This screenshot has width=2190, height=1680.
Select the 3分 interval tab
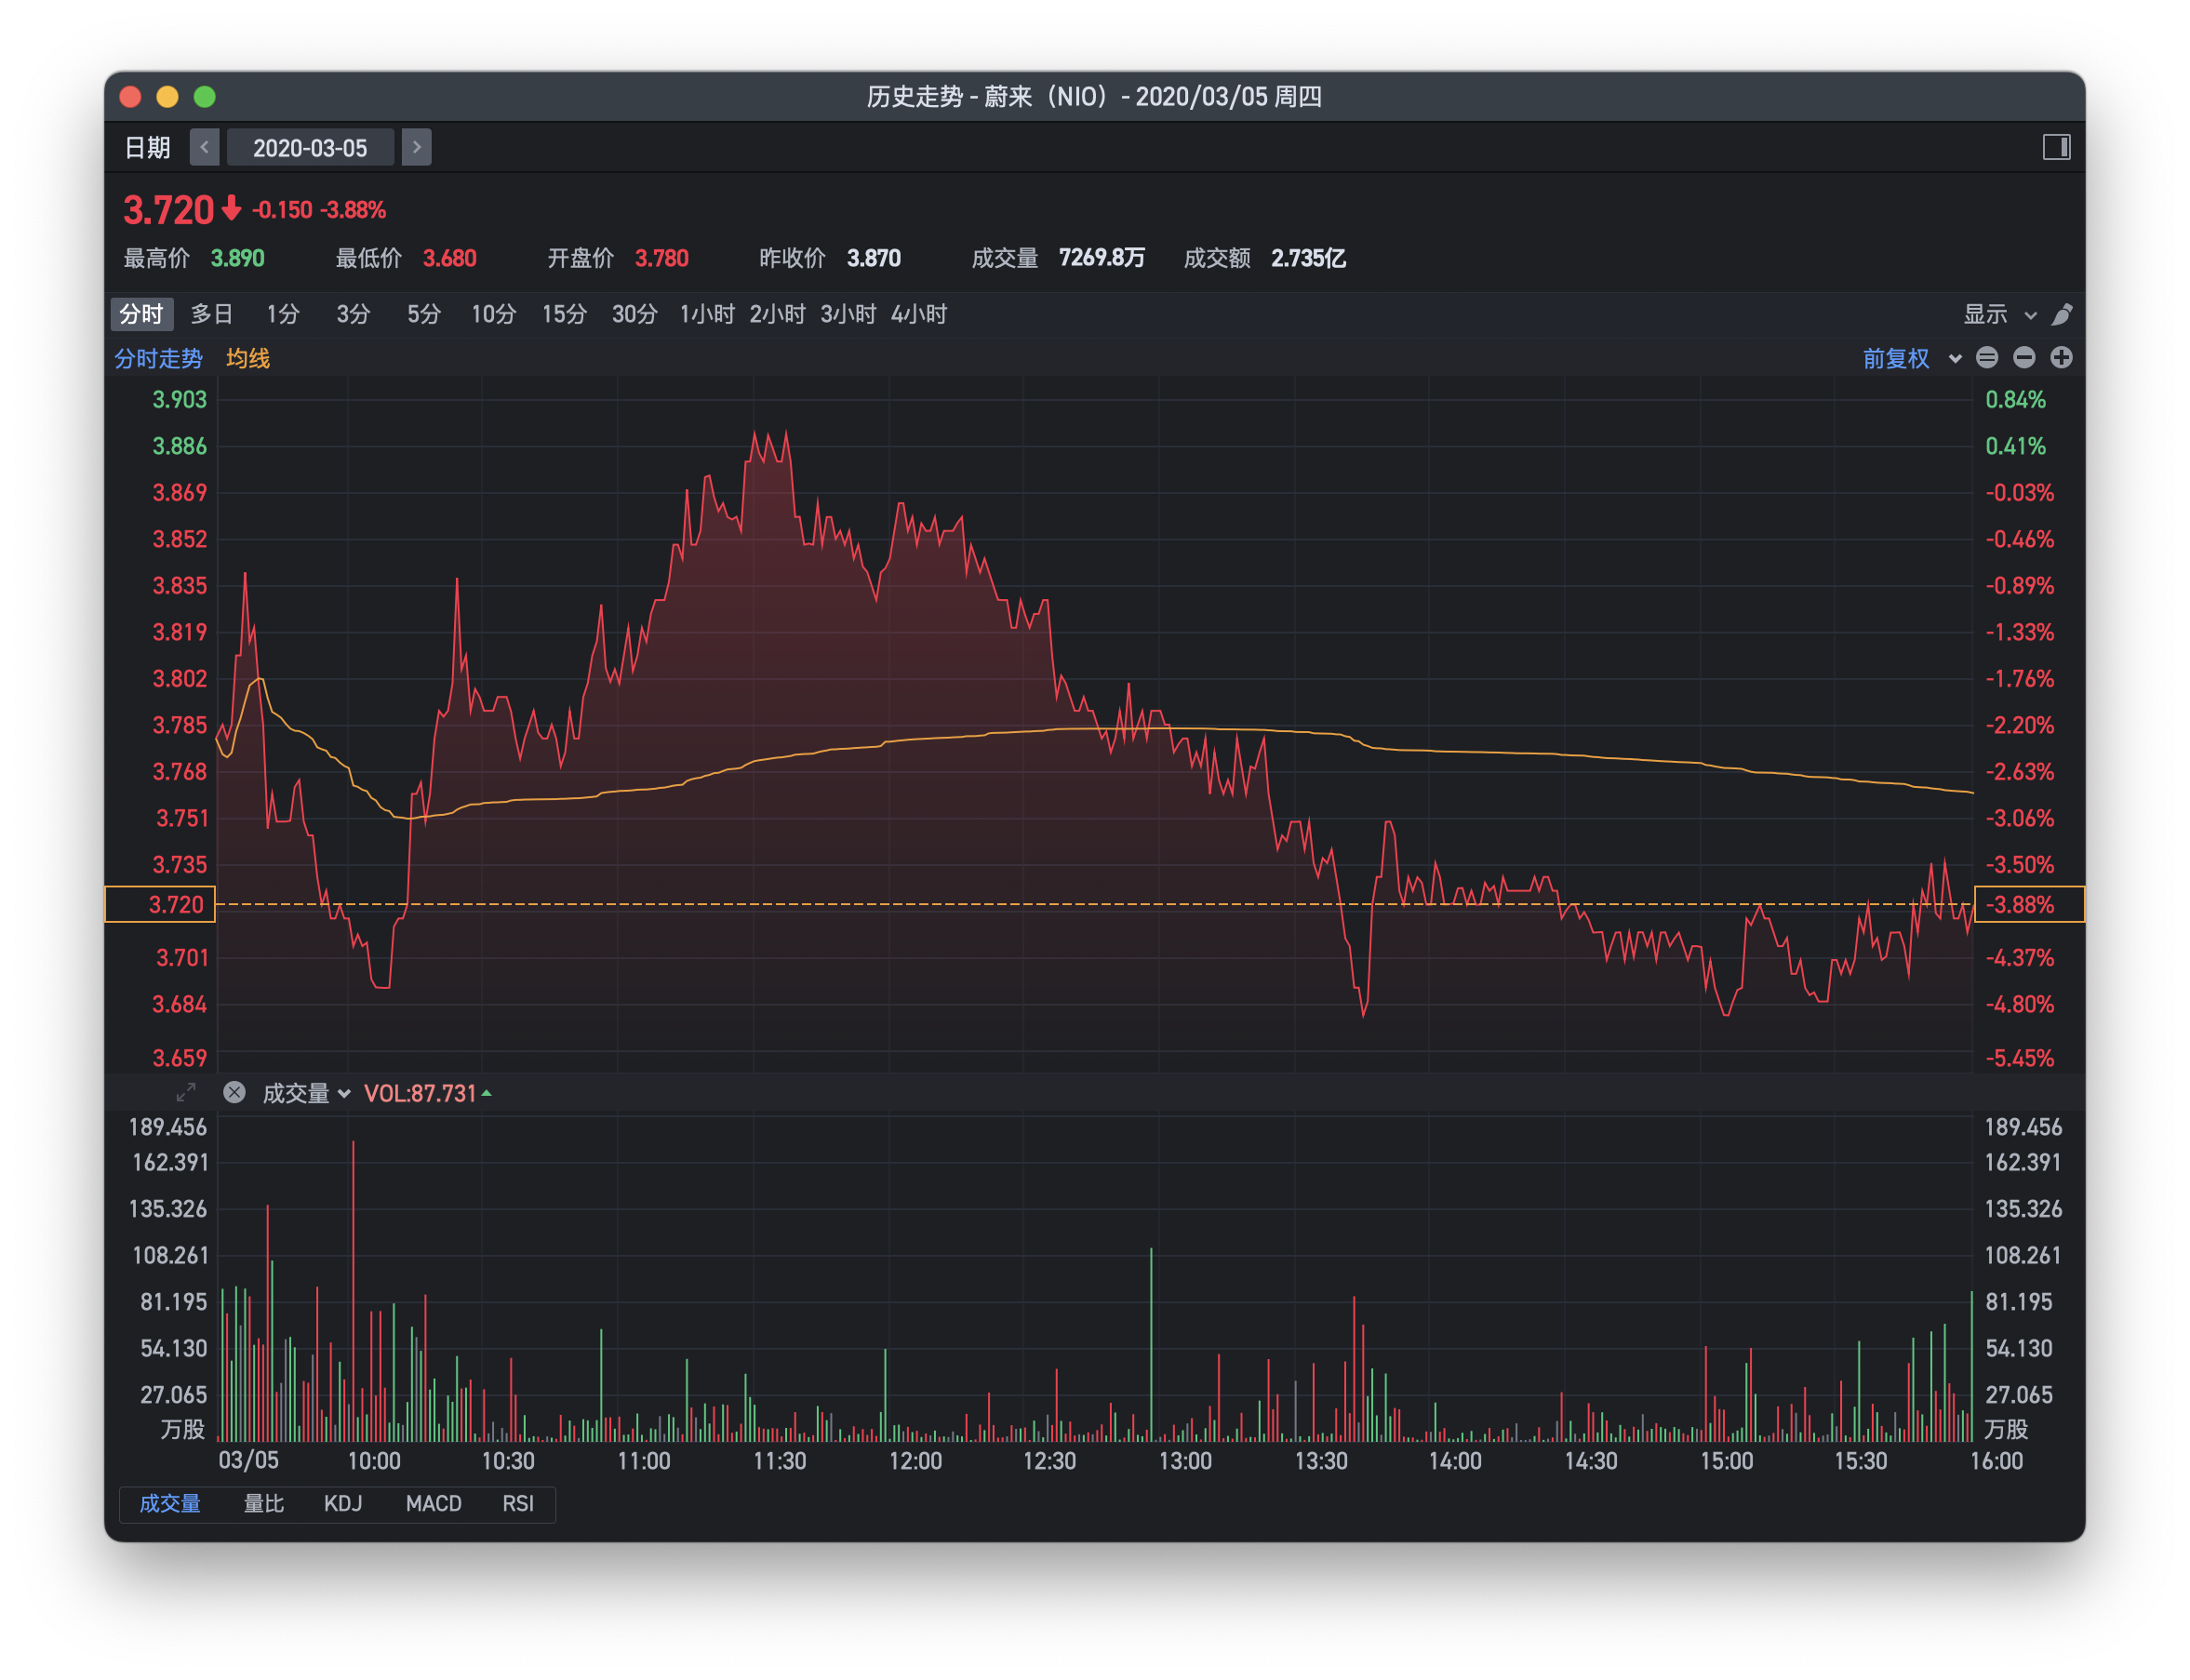352,314
